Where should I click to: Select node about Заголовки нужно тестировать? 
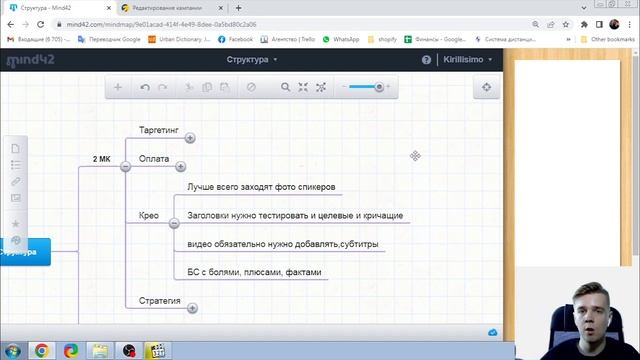(x=295, y=216)
